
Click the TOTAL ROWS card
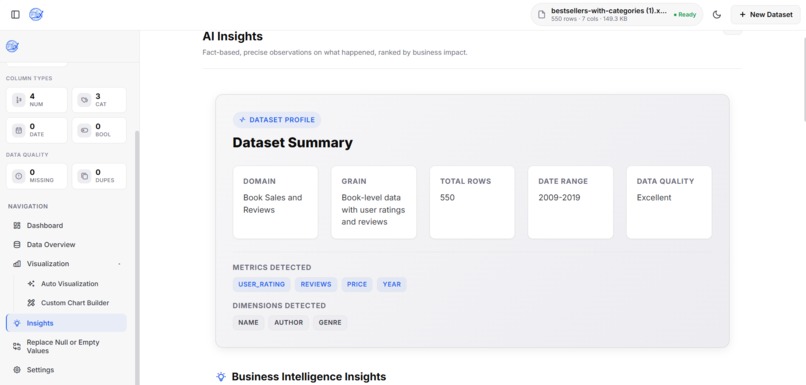point(472,202)
